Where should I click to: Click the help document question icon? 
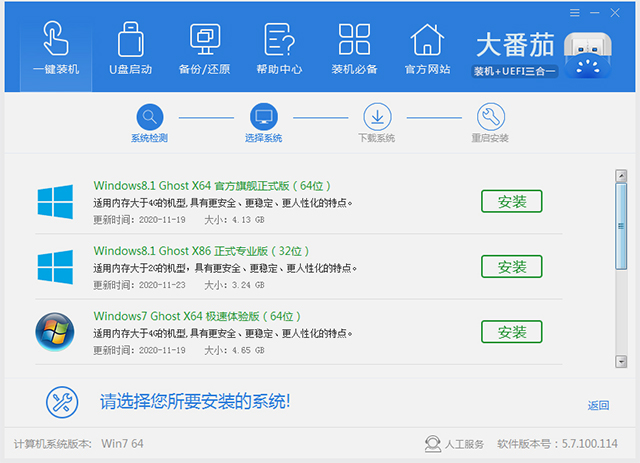[279, 39]
